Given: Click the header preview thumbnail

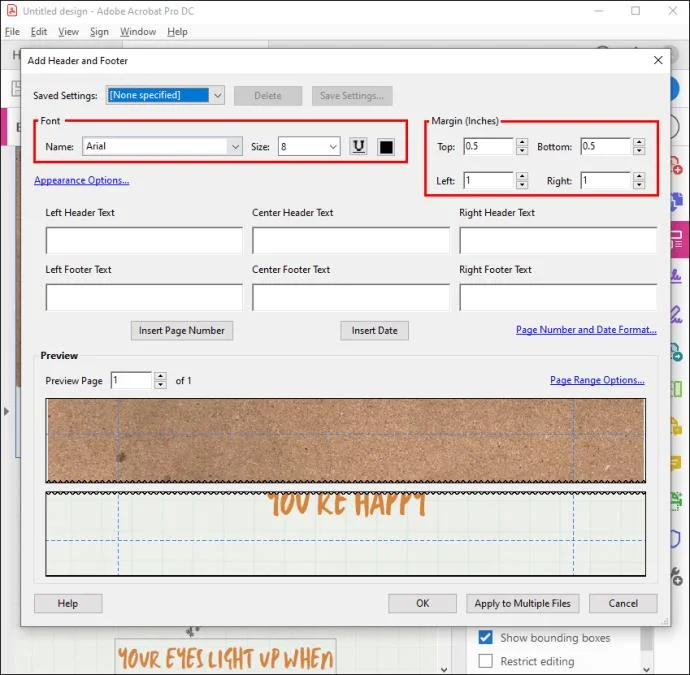Looking at the screenshot, I should click(x=345, y=440).
